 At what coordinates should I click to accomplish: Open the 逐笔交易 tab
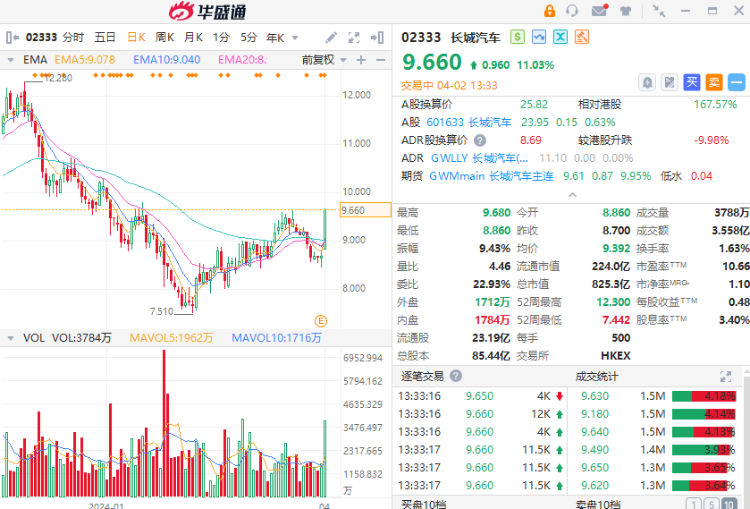(422, 376)
